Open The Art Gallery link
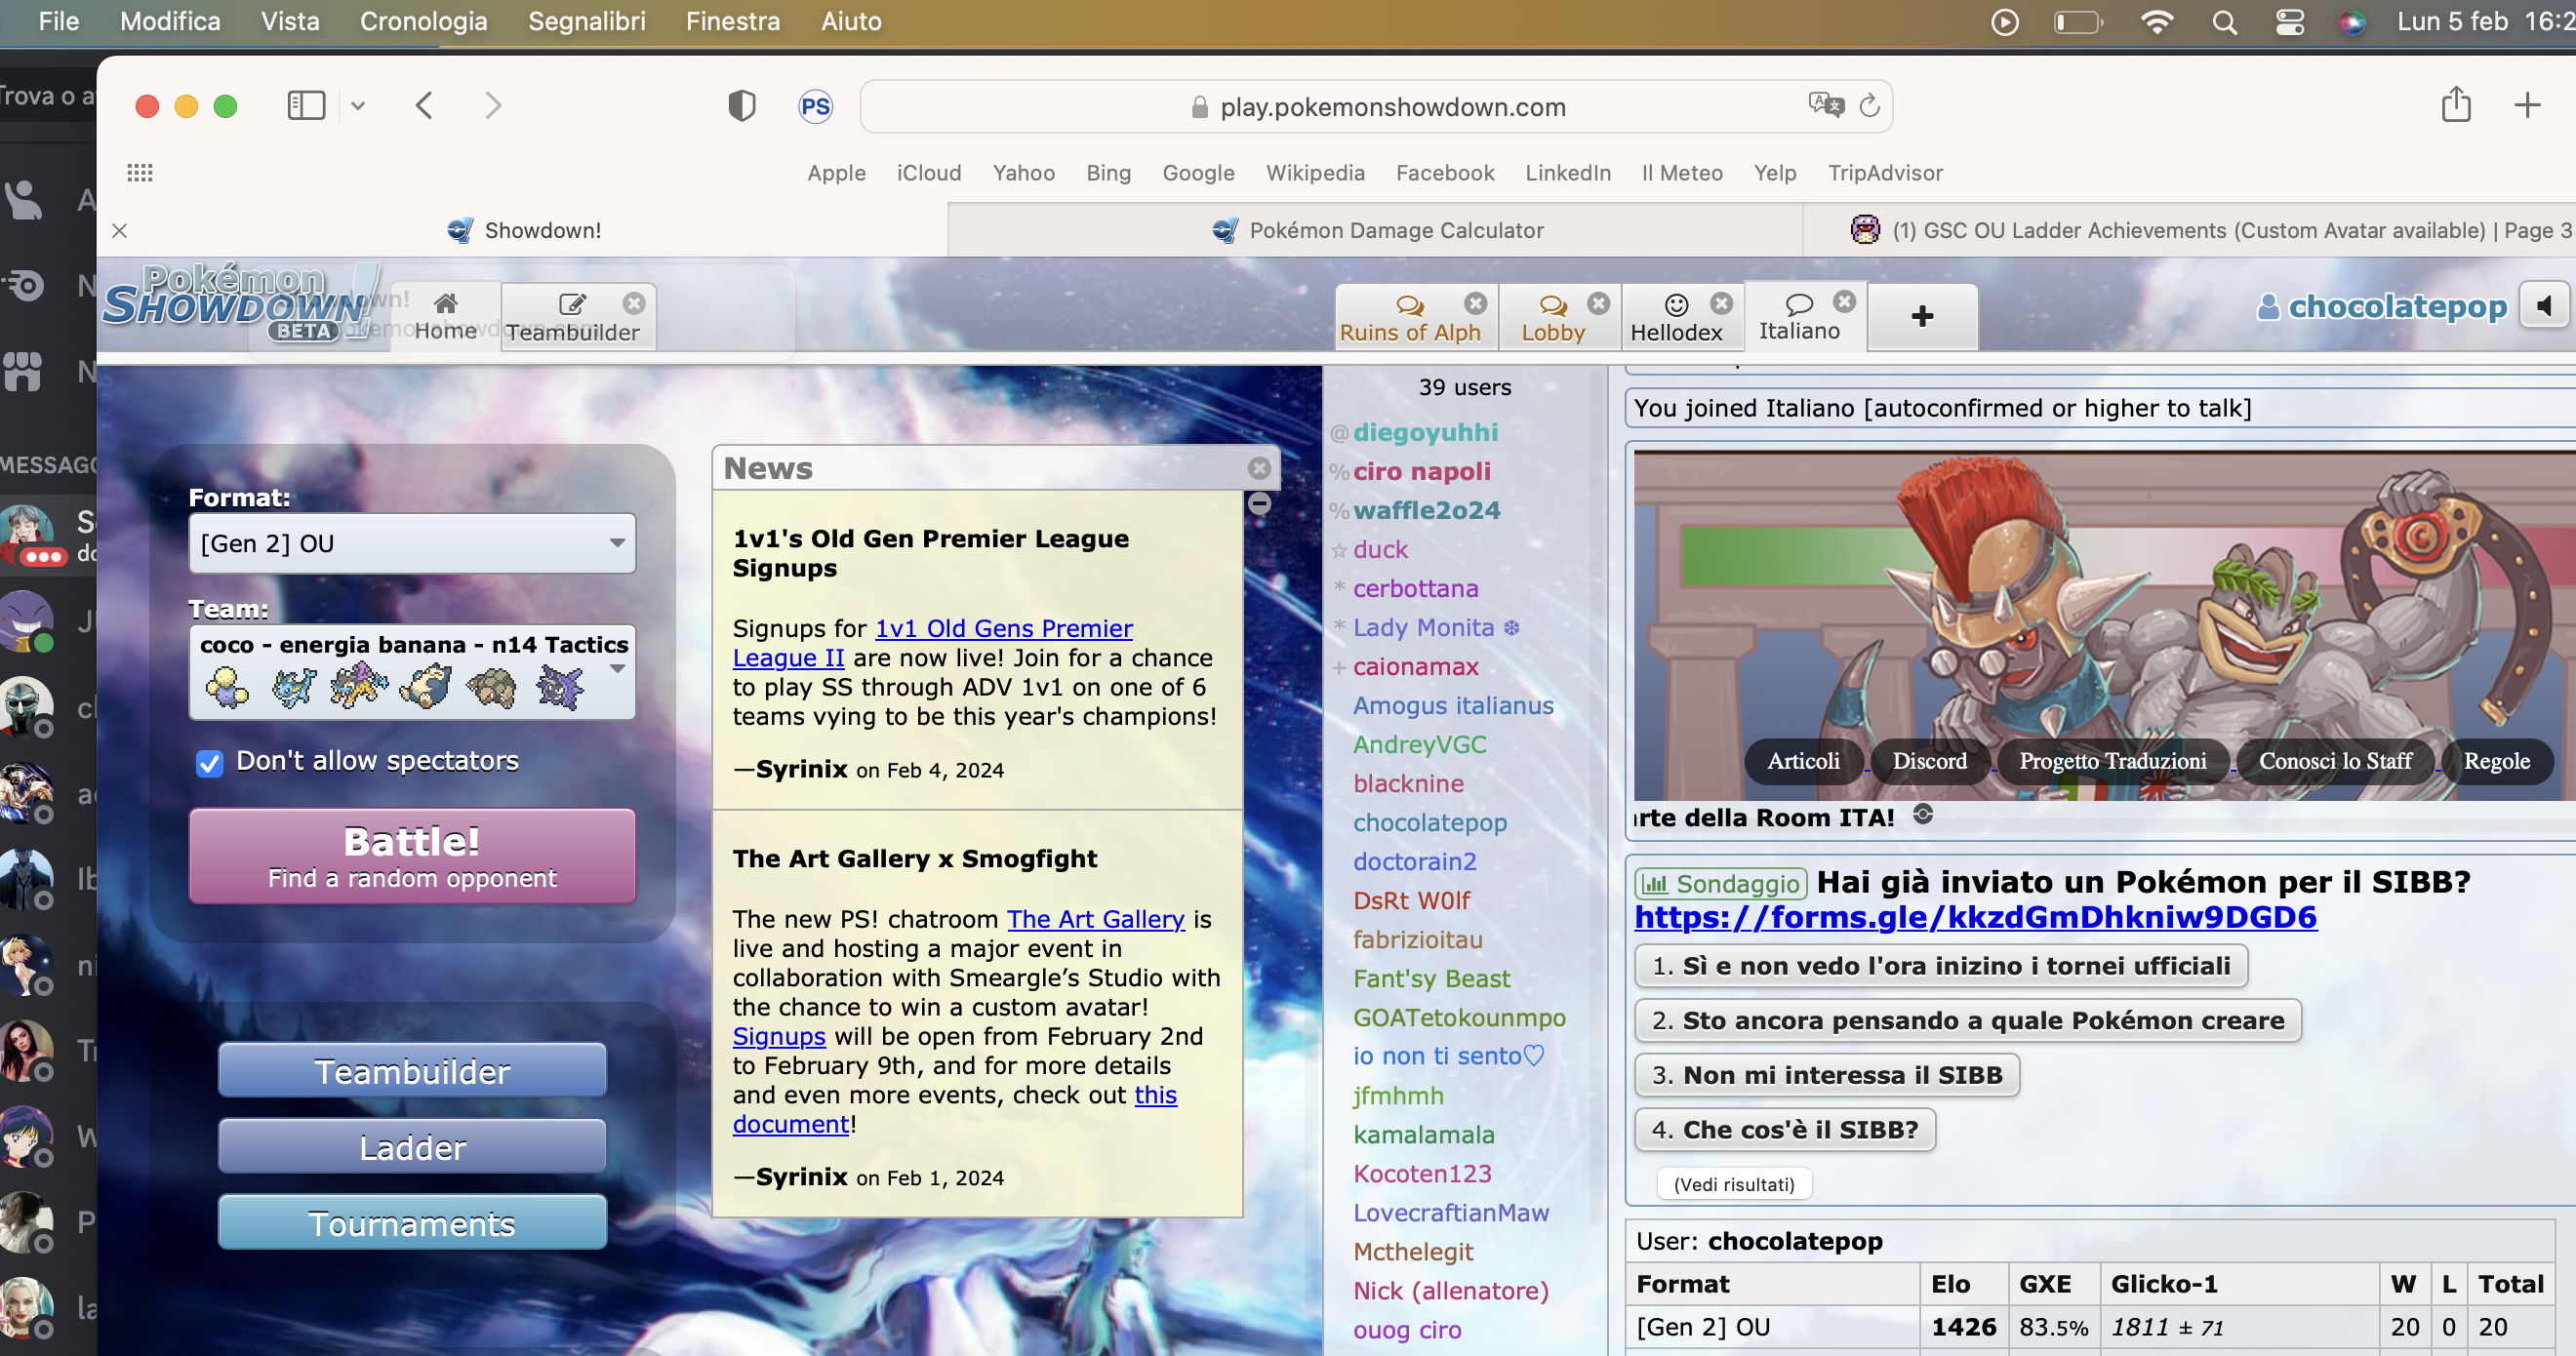The width and height of the screenshot is (2576, 1356). [x=1095, y=919]
